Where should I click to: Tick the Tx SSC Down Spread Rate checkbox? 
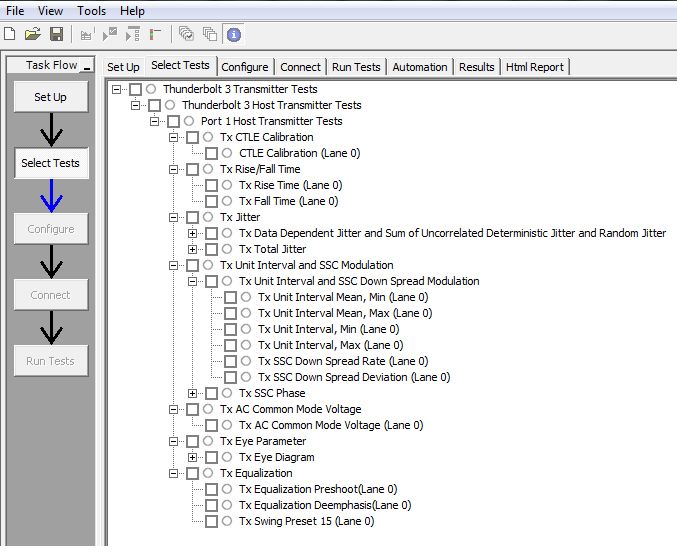coord(230,361)
